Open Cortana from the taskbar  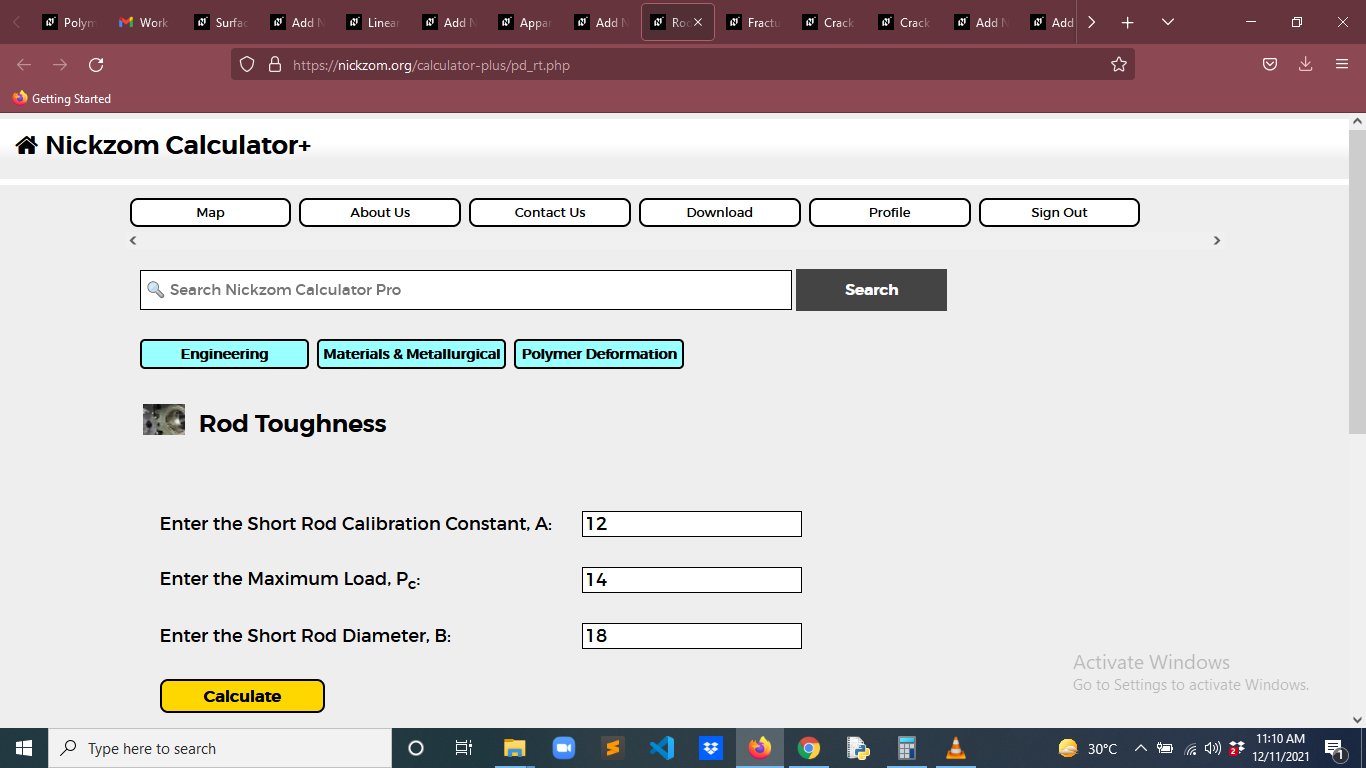(x=416, y=748)
